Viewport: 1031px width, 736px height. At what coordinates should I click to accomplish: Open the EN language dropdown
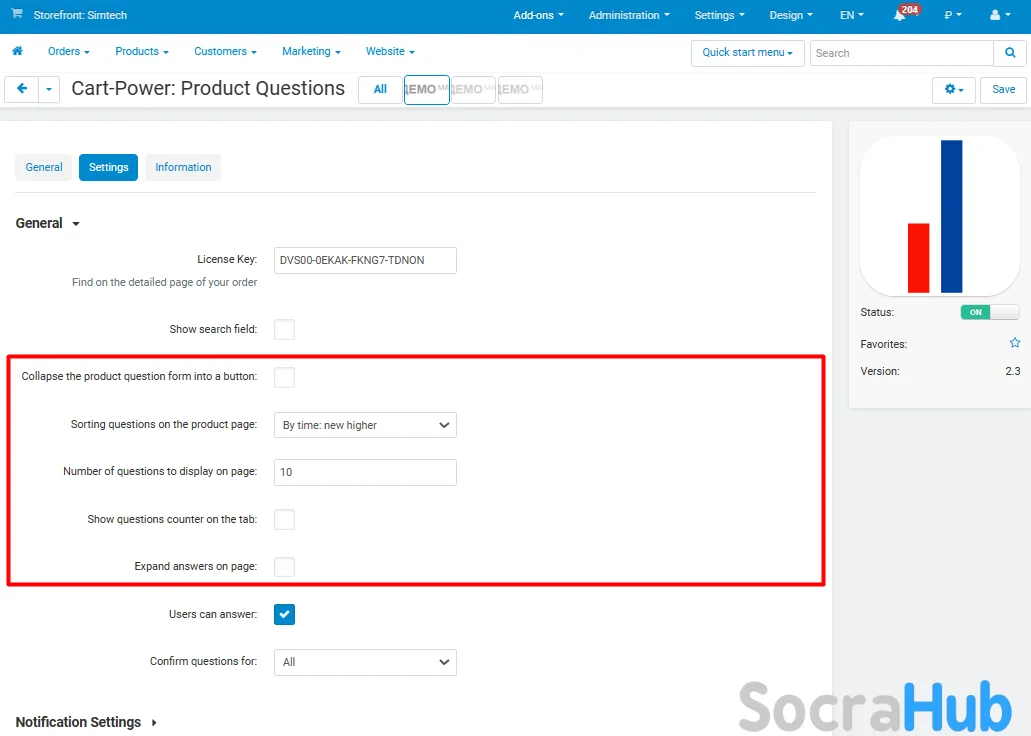point(851,15)
